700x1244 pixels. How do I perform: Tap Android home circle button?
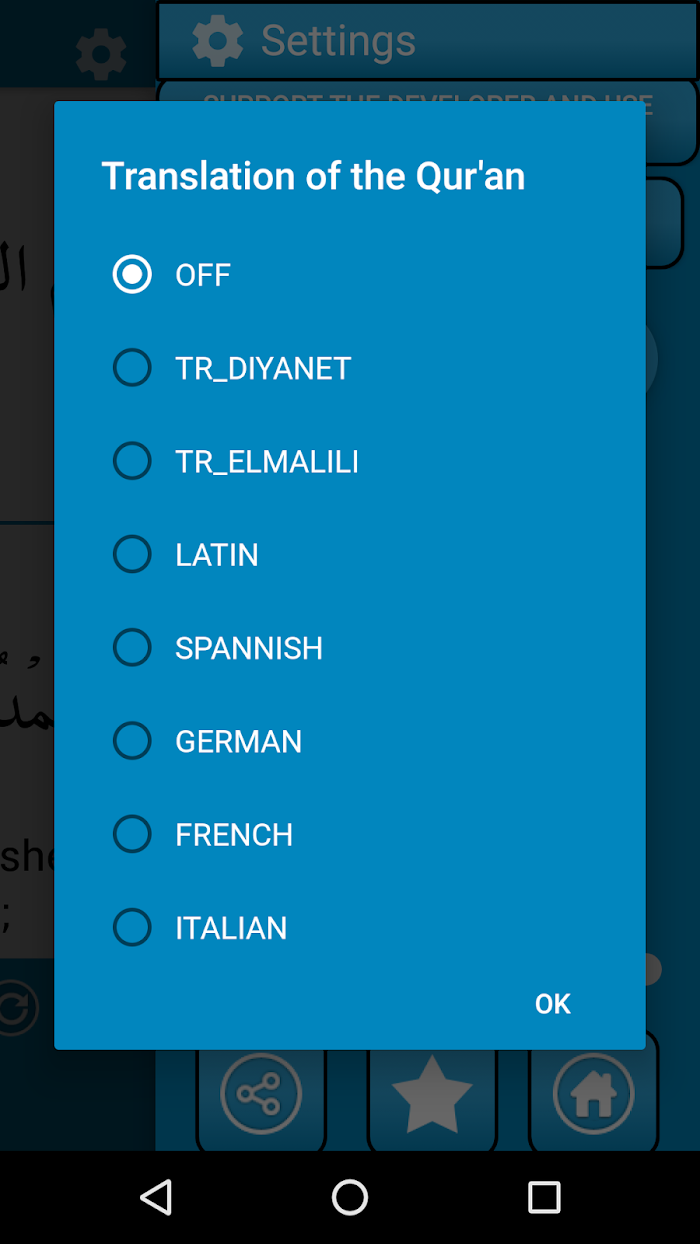click(350, 1197)
